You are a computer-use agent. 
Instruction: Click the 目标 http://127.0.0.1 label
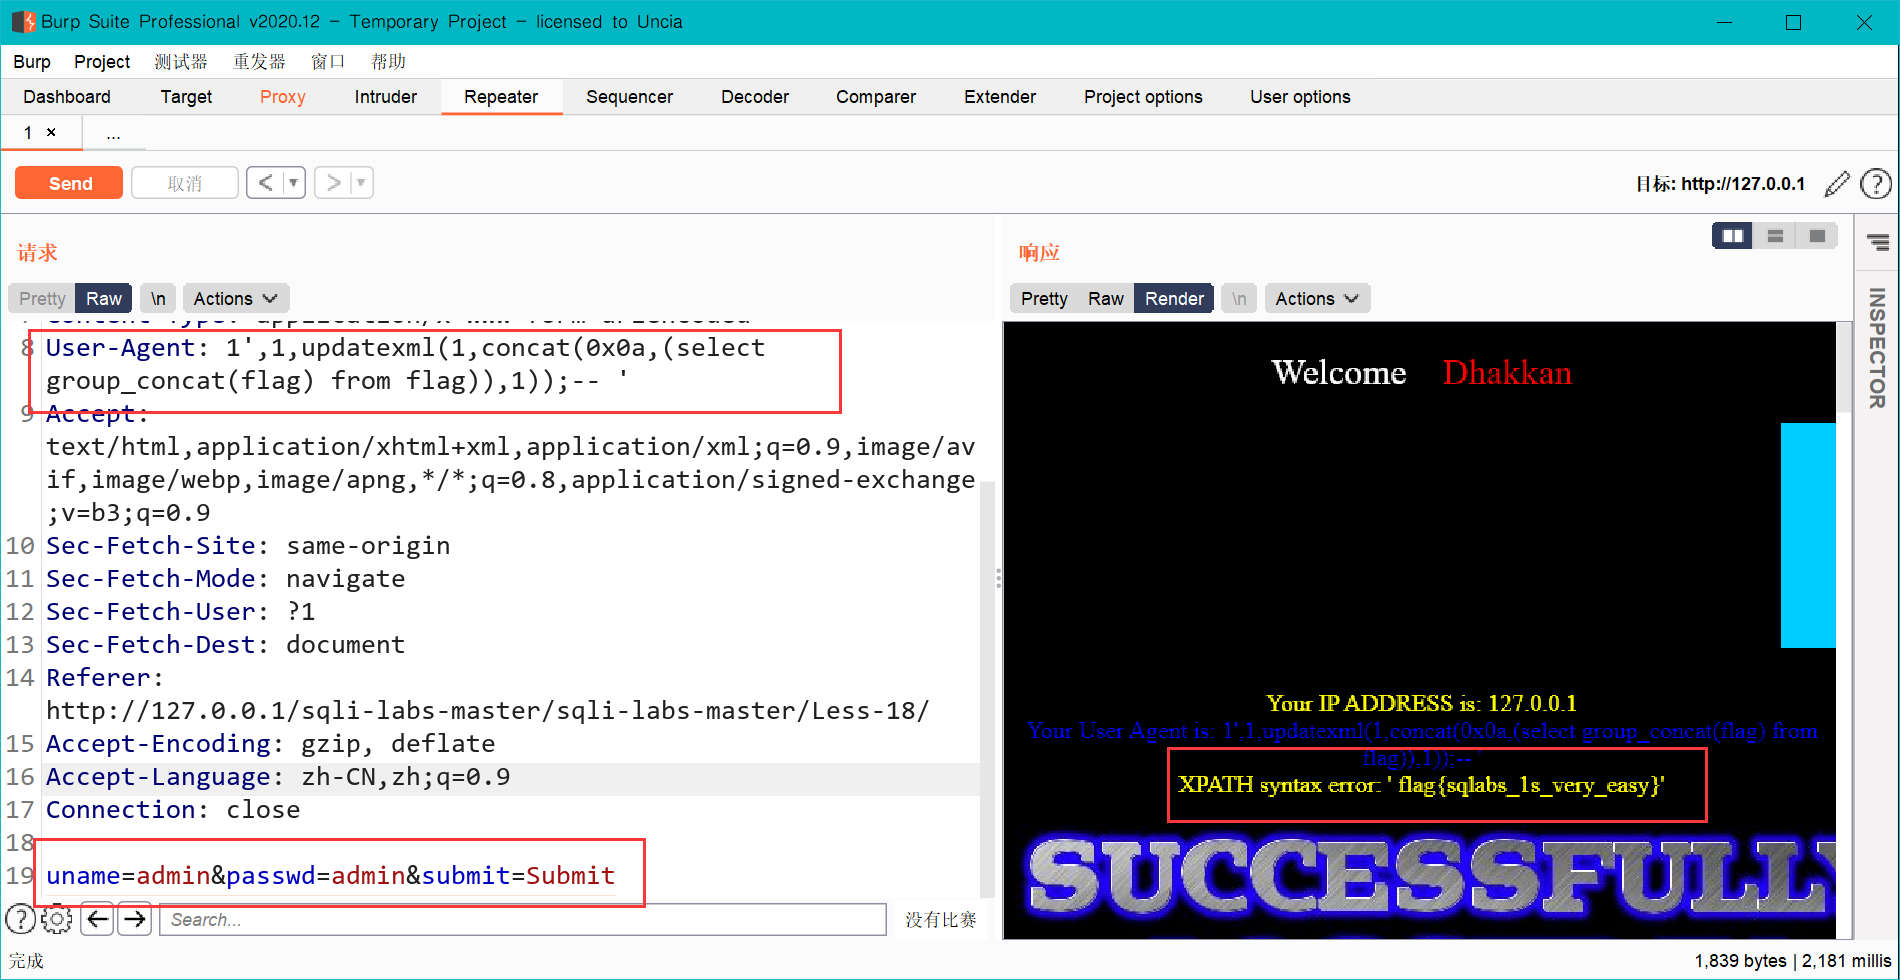coord(1720,184)
